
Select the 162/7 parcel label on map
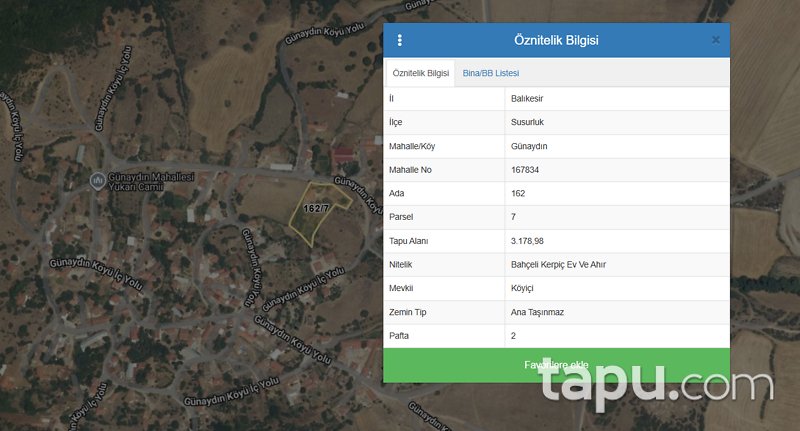point(316,208)
